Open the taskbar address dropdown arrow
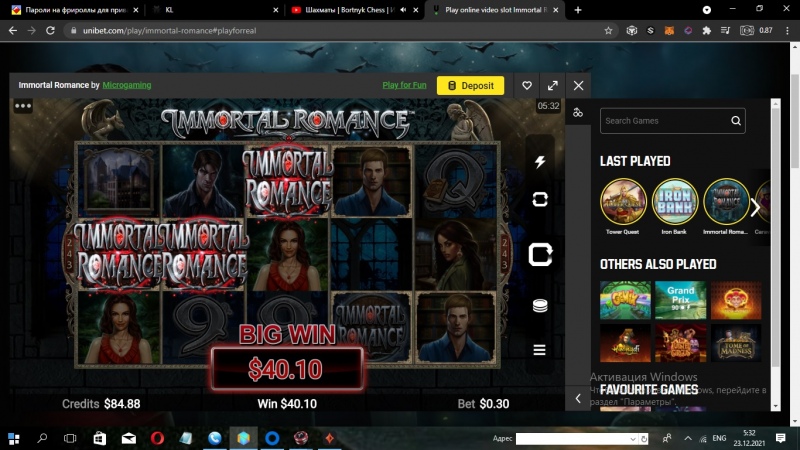 pos(633,439)
